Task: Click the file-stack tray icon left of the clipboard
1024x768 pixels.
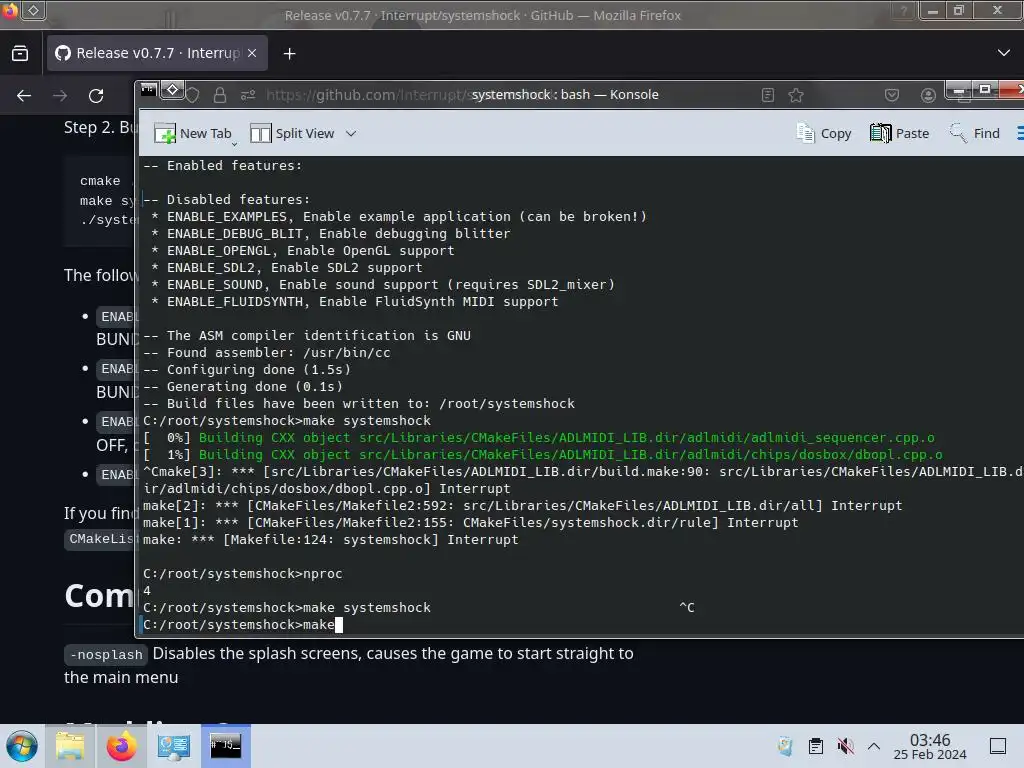Action: click(785, 746)
